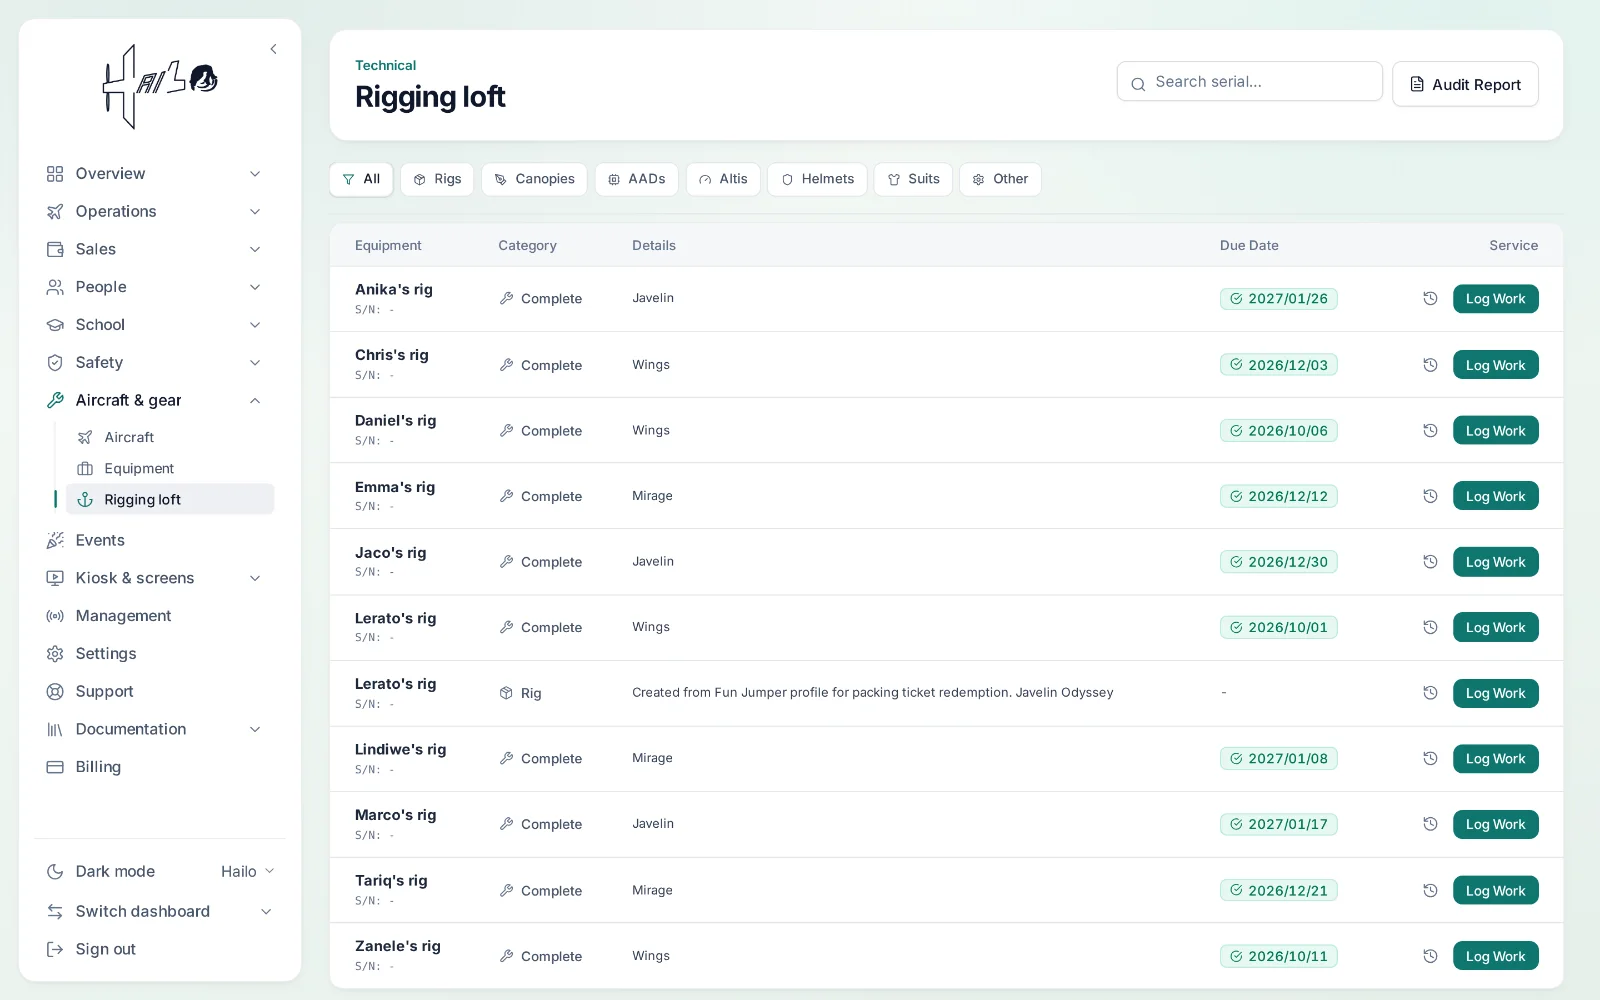Filter equipment by Rigs
1600x1000 pixels.
[437, 179]
